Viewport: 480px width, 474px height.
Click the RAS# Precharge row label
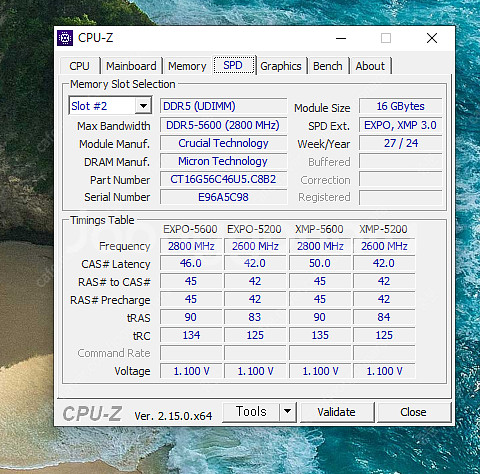[110, 300]
